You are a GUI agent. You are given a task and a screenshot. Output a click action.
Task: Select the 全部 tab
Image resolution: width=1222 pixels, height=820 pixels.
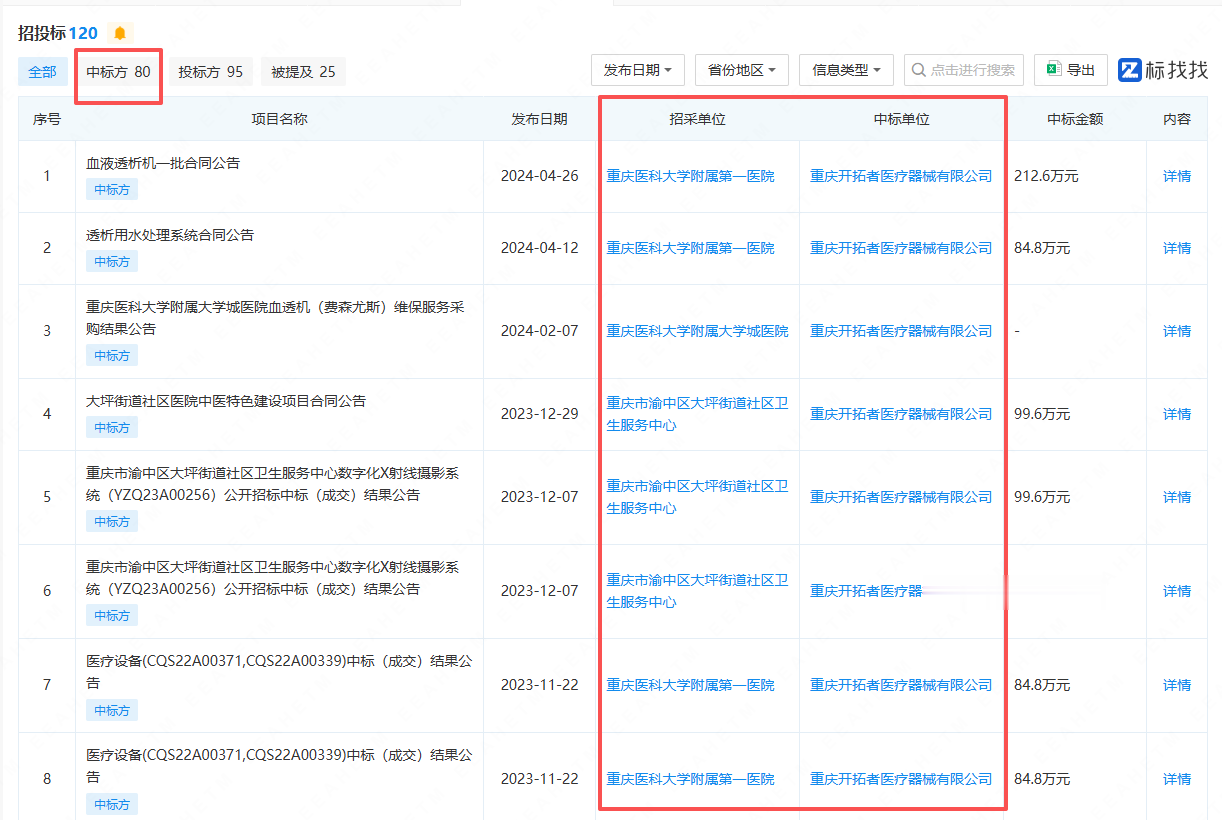[43, 72]
